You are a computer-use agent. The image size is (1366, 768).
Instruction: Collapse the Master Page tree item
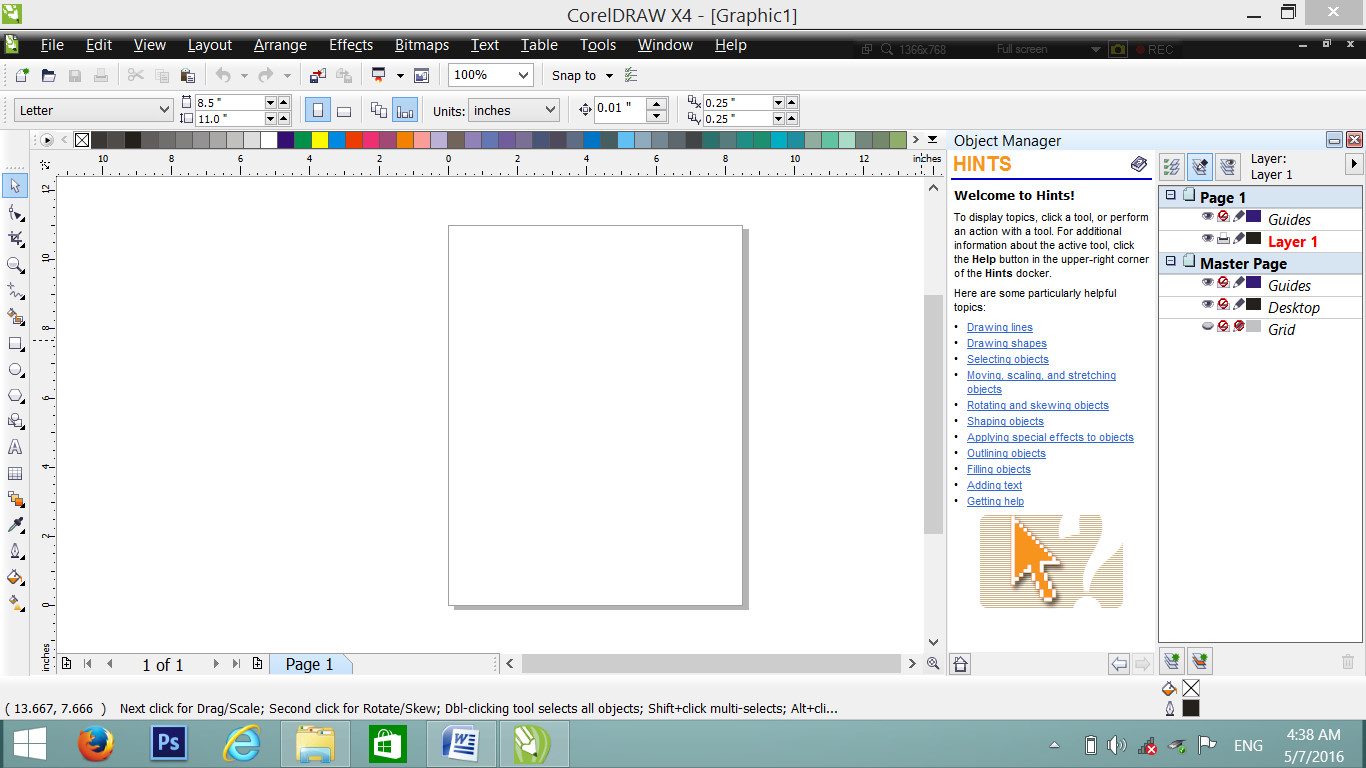tap(1171, 262)
